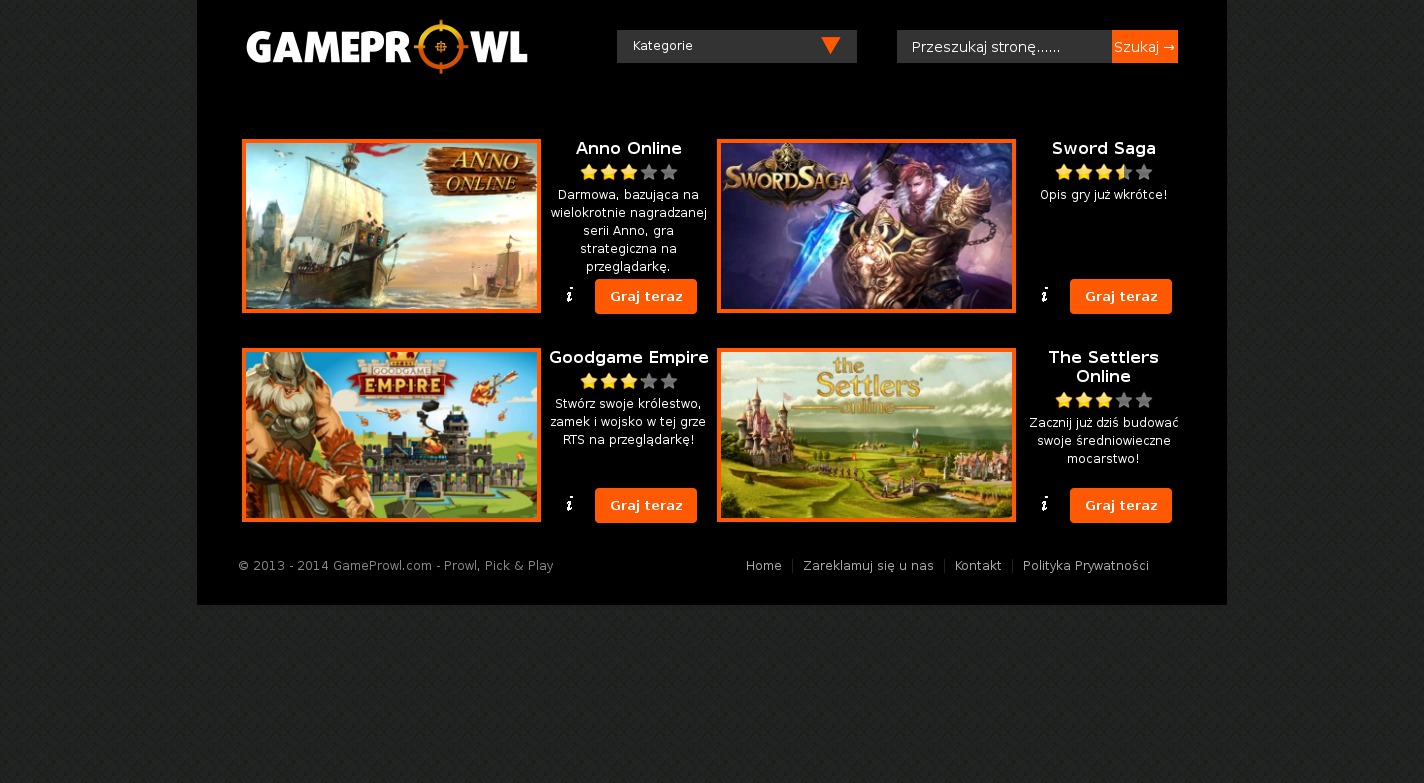The image size is (1424, 783).
Task: Open Zareklamuj się u nas link
Action: click(868, 566)
